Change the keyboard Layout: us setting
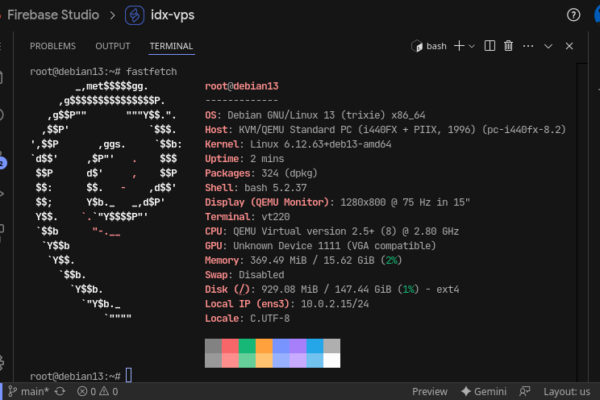 pos(567,392)
